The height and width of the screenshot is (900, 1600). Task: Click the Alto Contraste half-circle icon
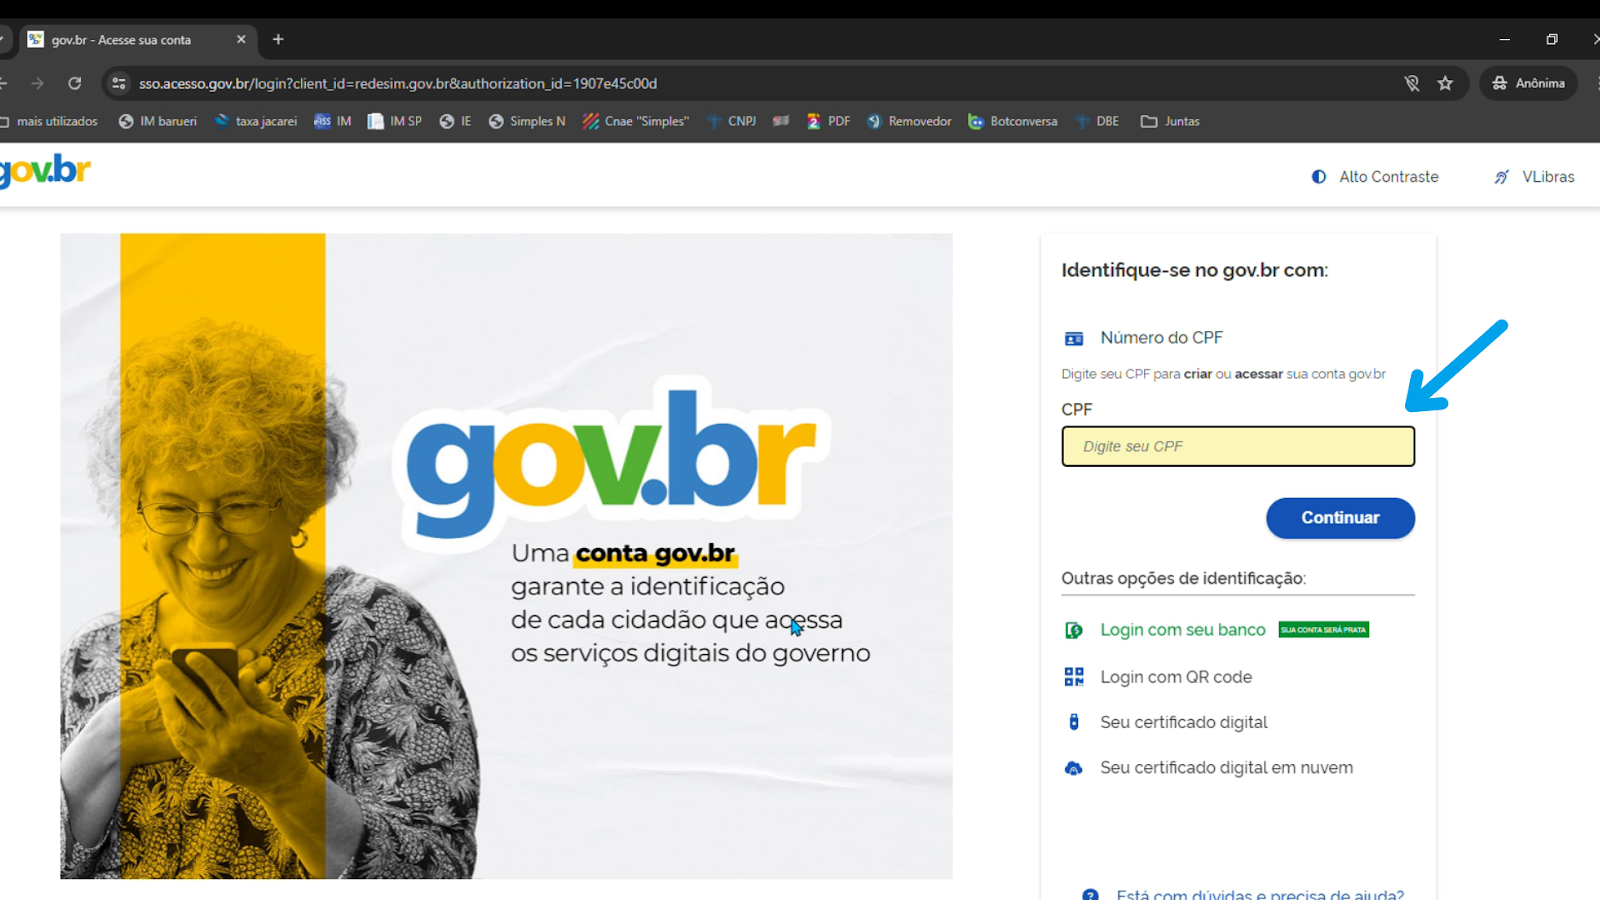click(x=1319, y=177)
